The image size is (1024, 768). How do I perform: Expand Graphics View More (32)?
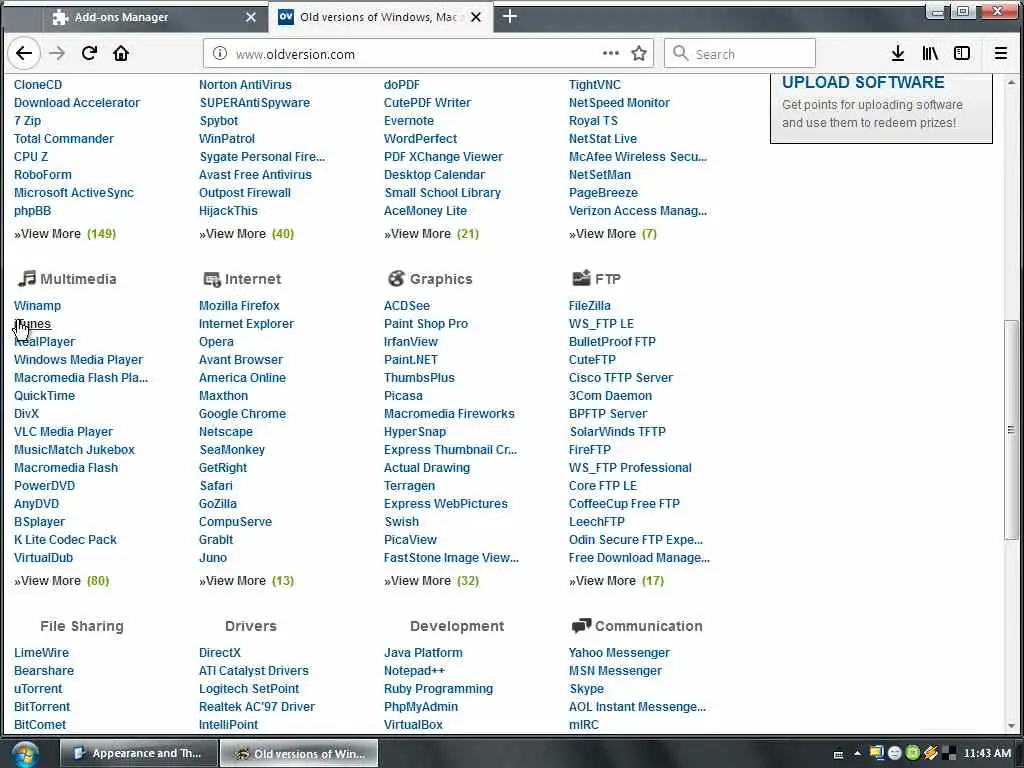431,581
